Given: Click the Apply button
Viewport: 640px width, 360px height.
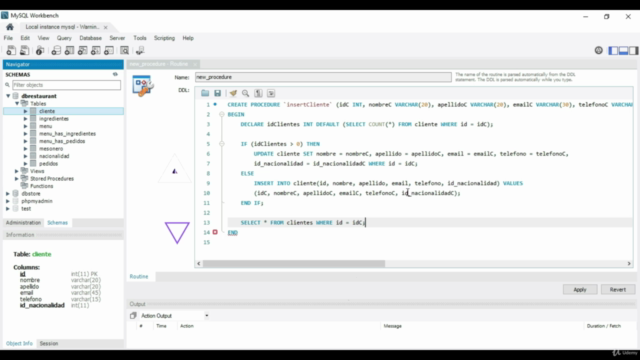Looking at the screenshot, I should tap(580, 289).
